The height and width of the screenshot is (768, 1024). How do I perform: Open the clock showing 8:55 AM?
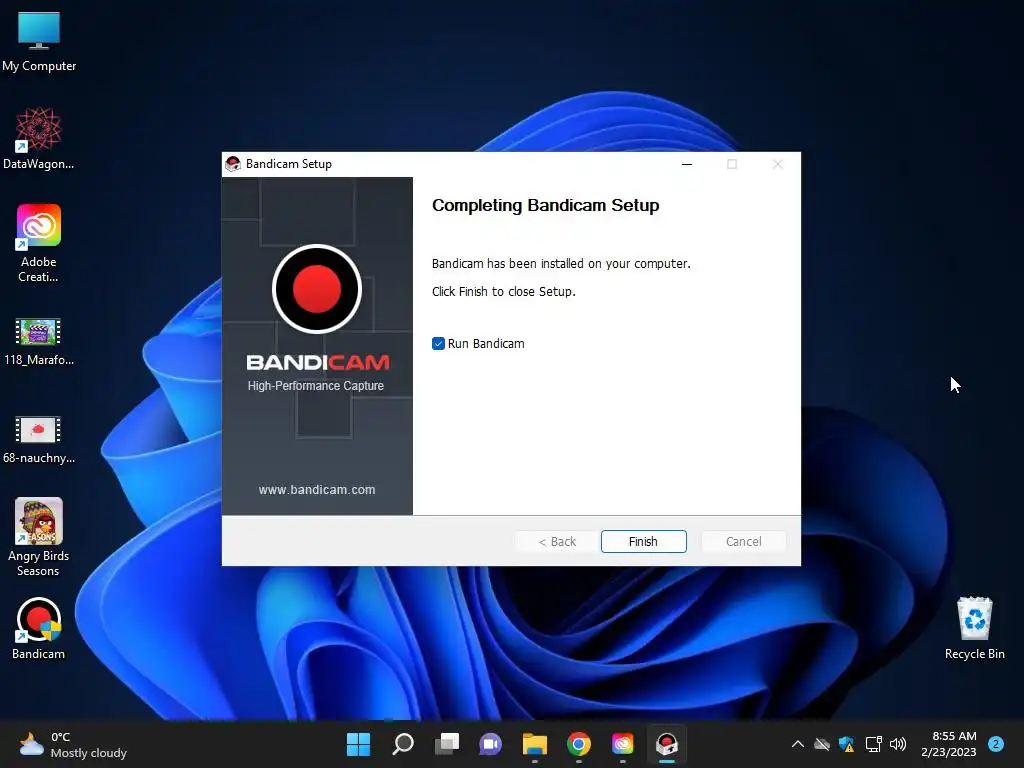click(x=949, y=744)
